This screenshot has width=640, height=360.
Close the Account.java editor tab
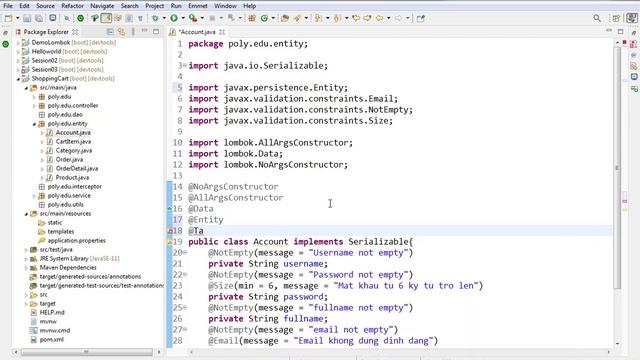point(222,32)
